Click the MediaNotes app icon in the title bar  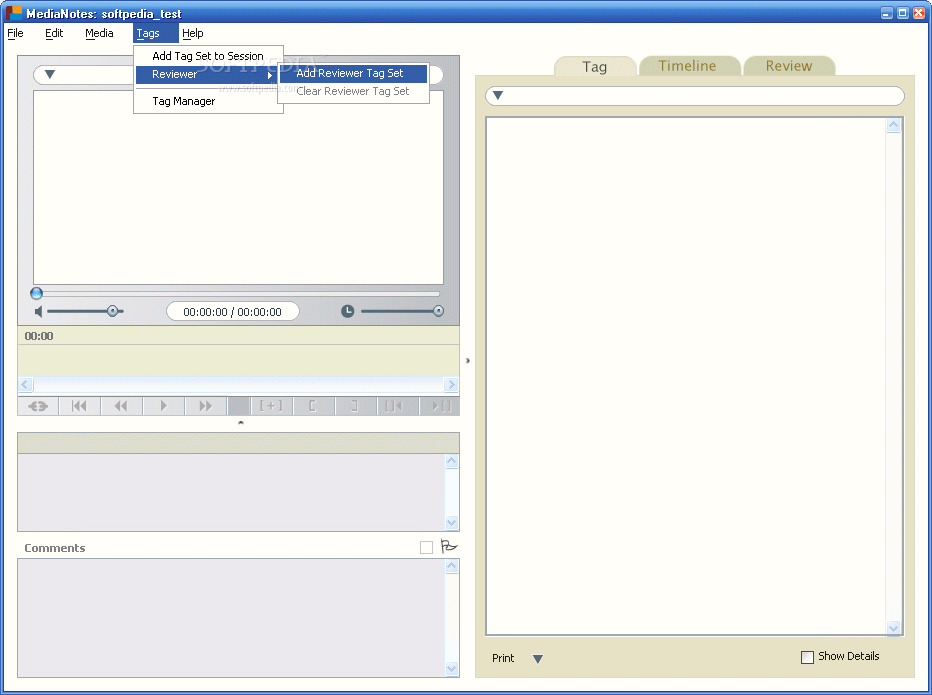click(13, 12)
